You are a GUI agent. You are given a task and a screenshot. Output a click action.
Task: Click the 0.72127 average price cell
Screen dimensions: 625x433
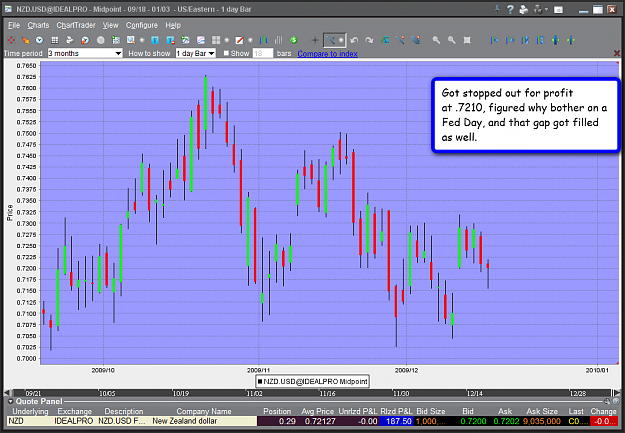coord(320,421)
